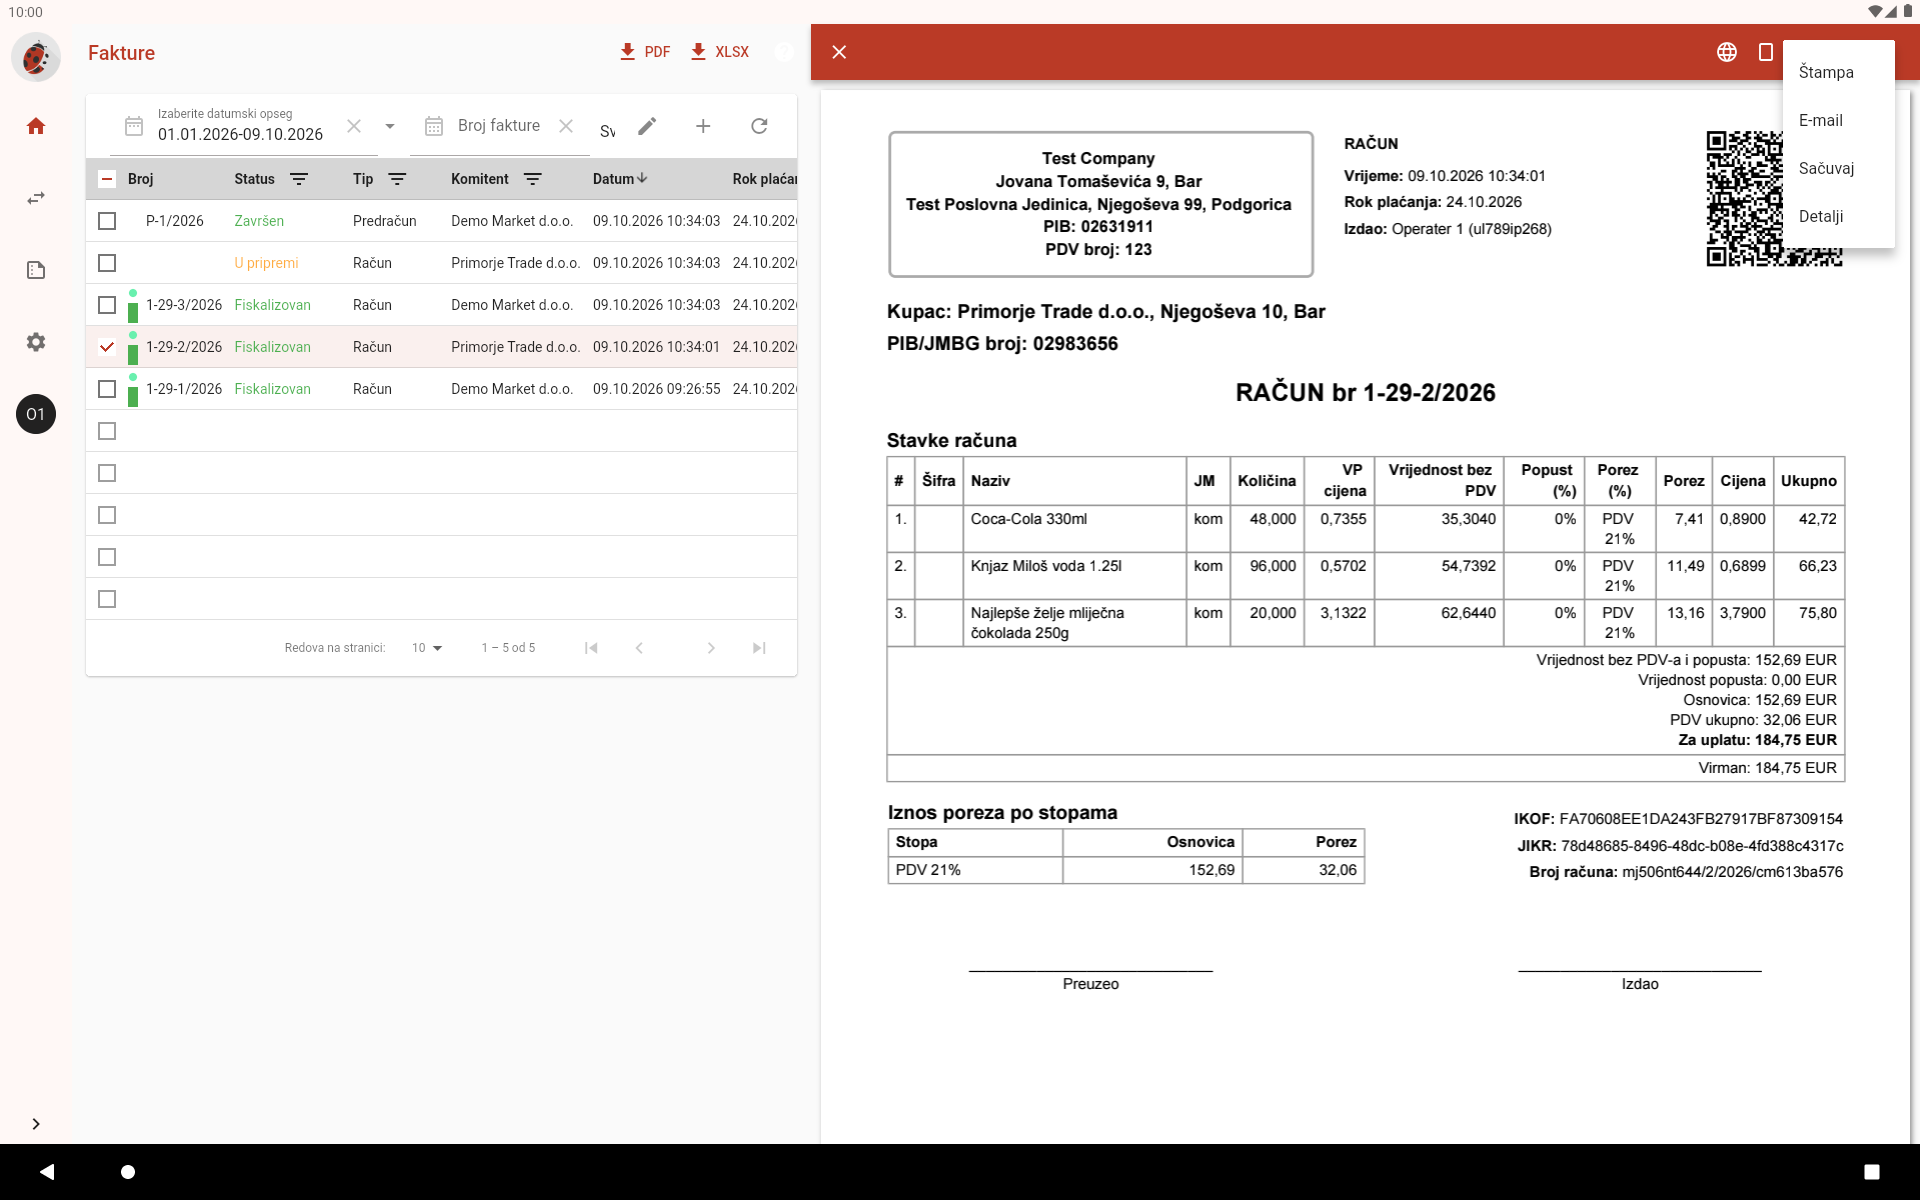Refresh the invoice list

pos(759,126)
